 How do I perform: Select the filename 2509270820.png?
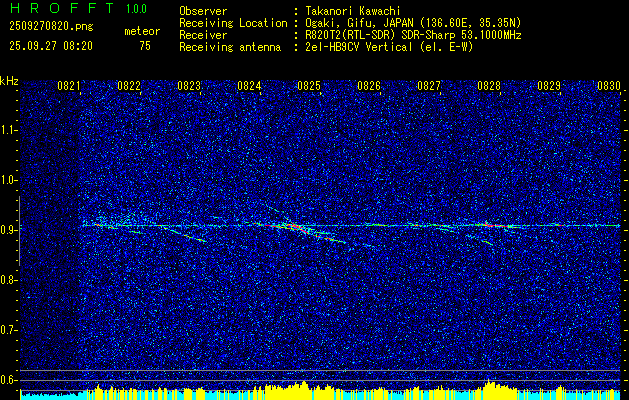(x=51, y=27)
